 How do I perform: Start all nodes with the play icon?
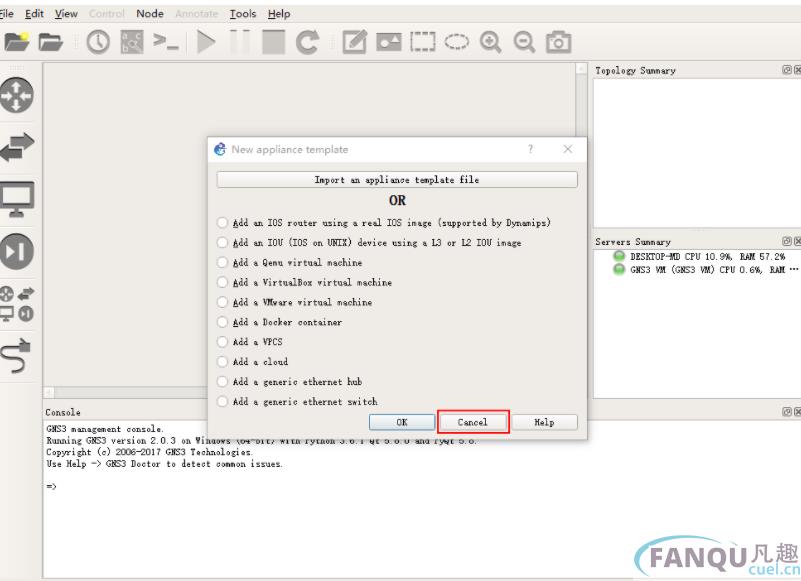coord(206,41)
